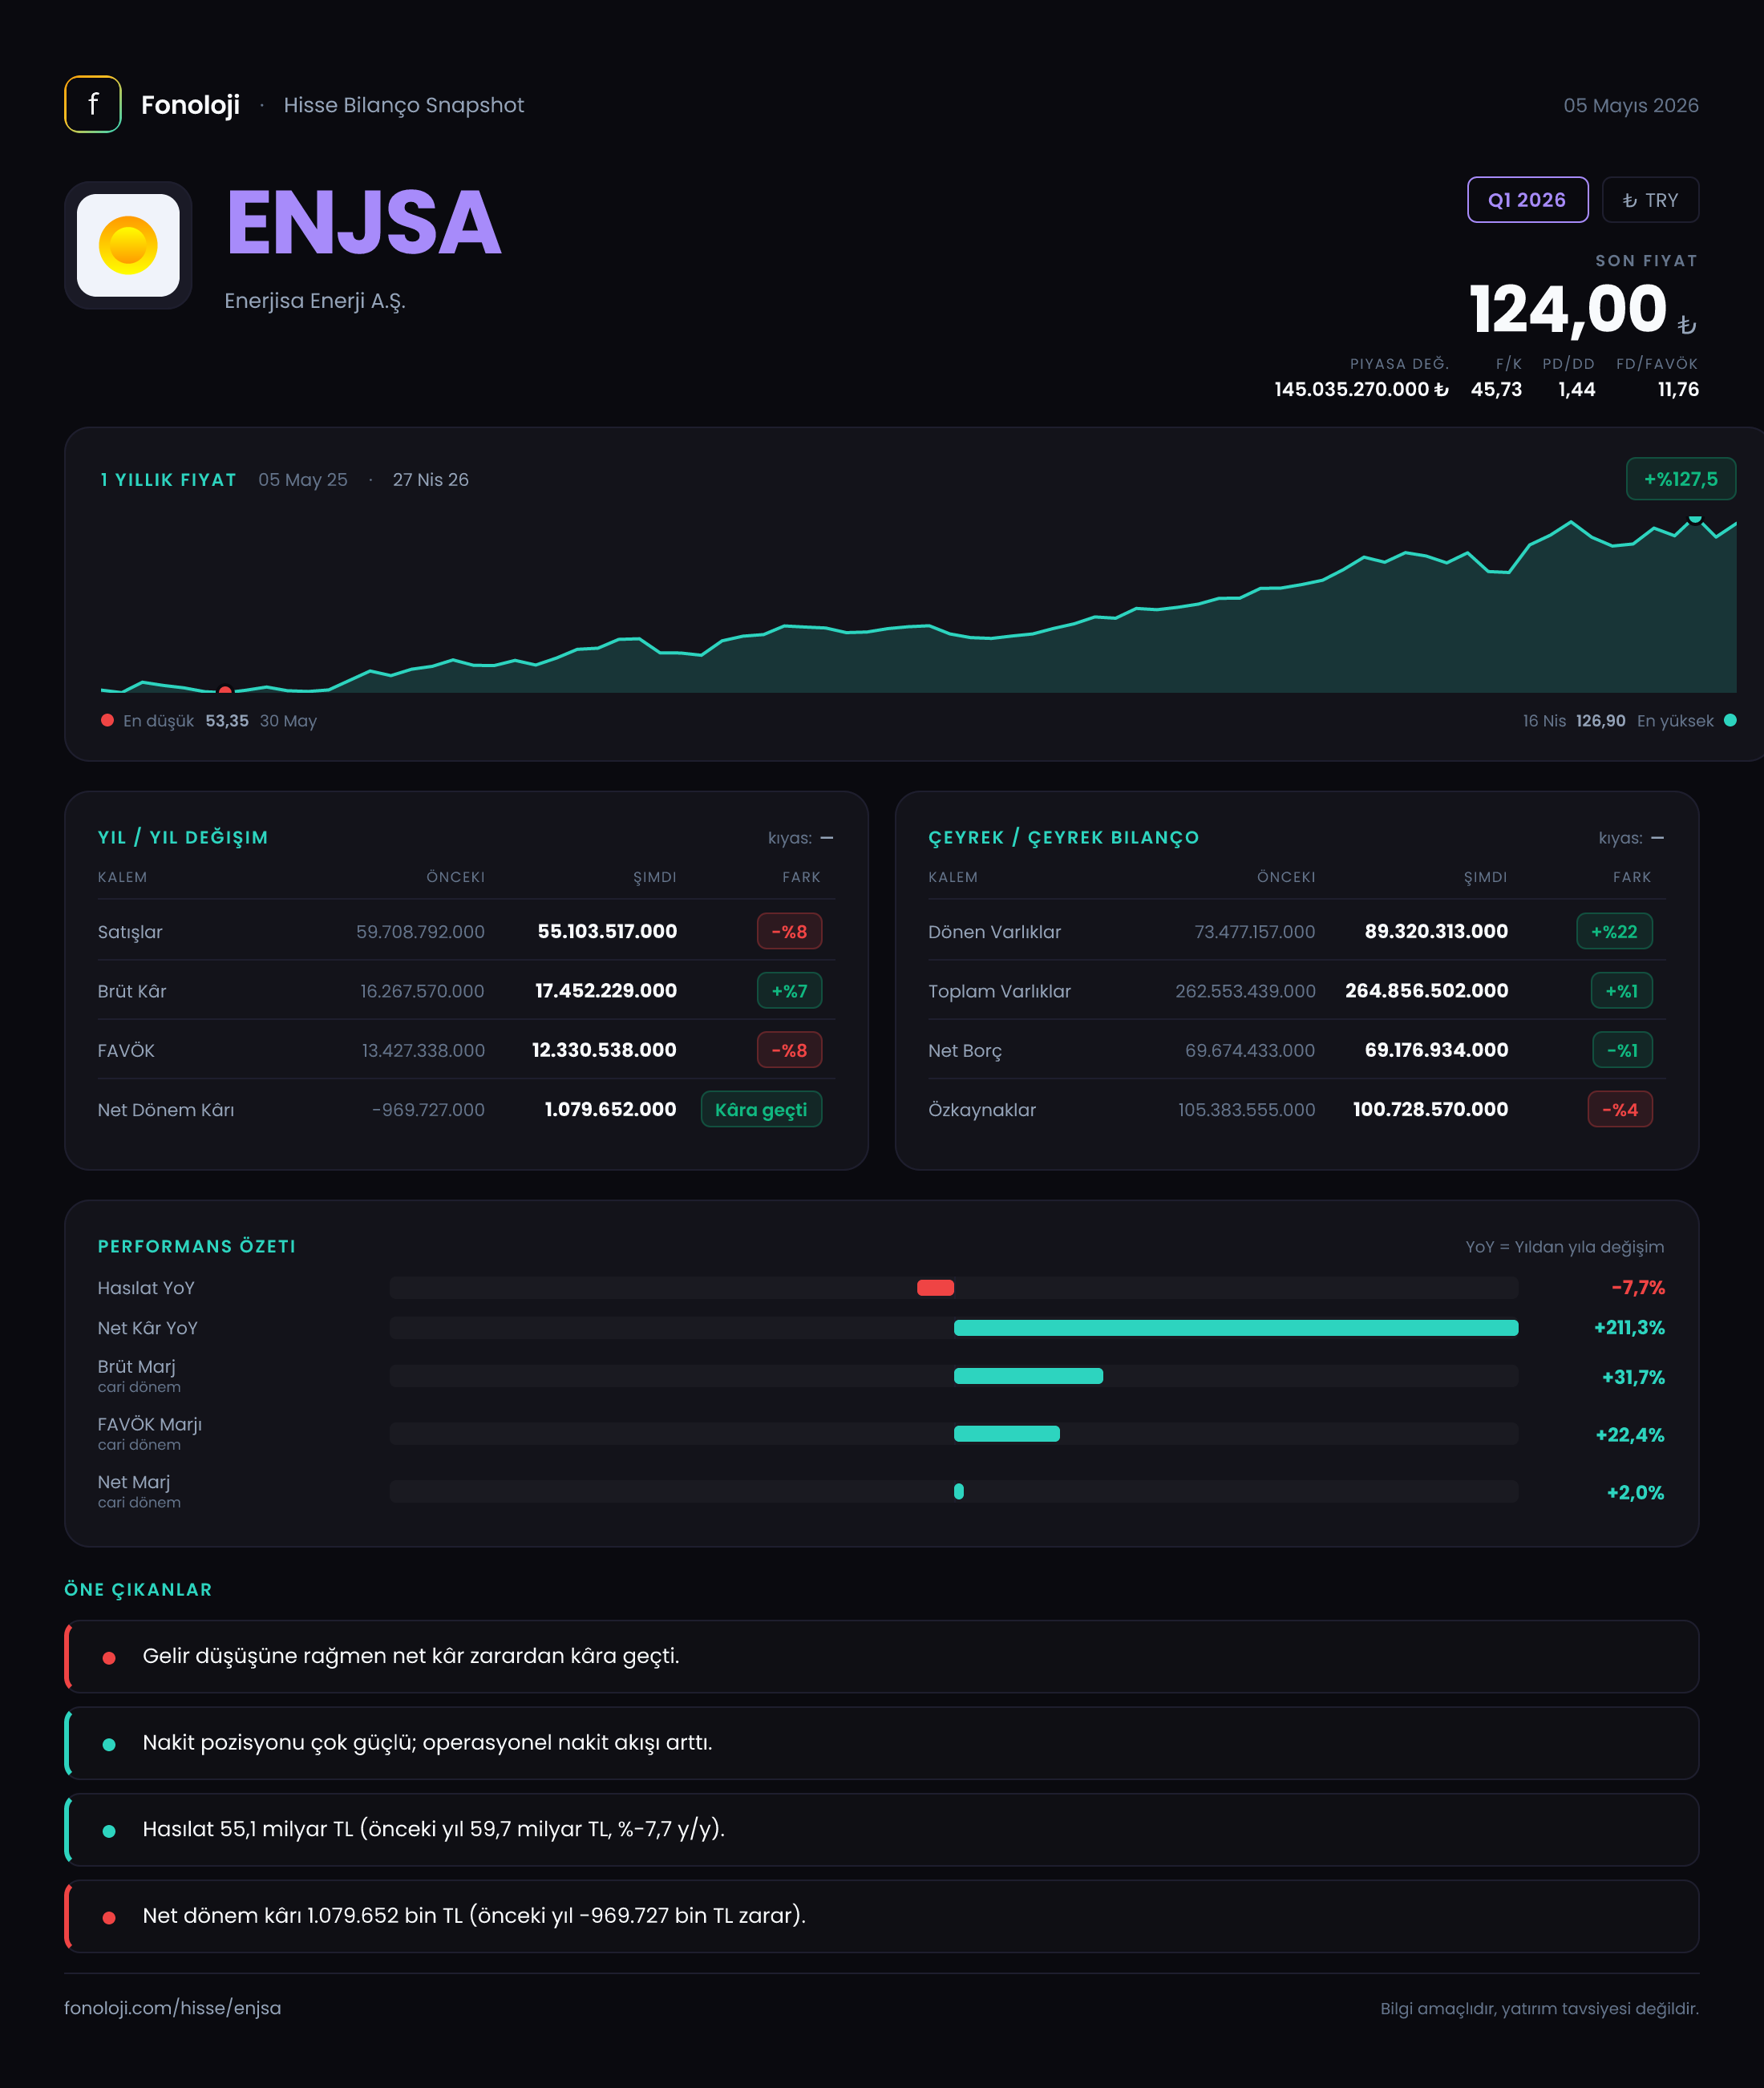The height and width of the screenshot is (2088, 1764).
Task: Click the +%127,5 yearly change badge
Action: coord(1680,479)
